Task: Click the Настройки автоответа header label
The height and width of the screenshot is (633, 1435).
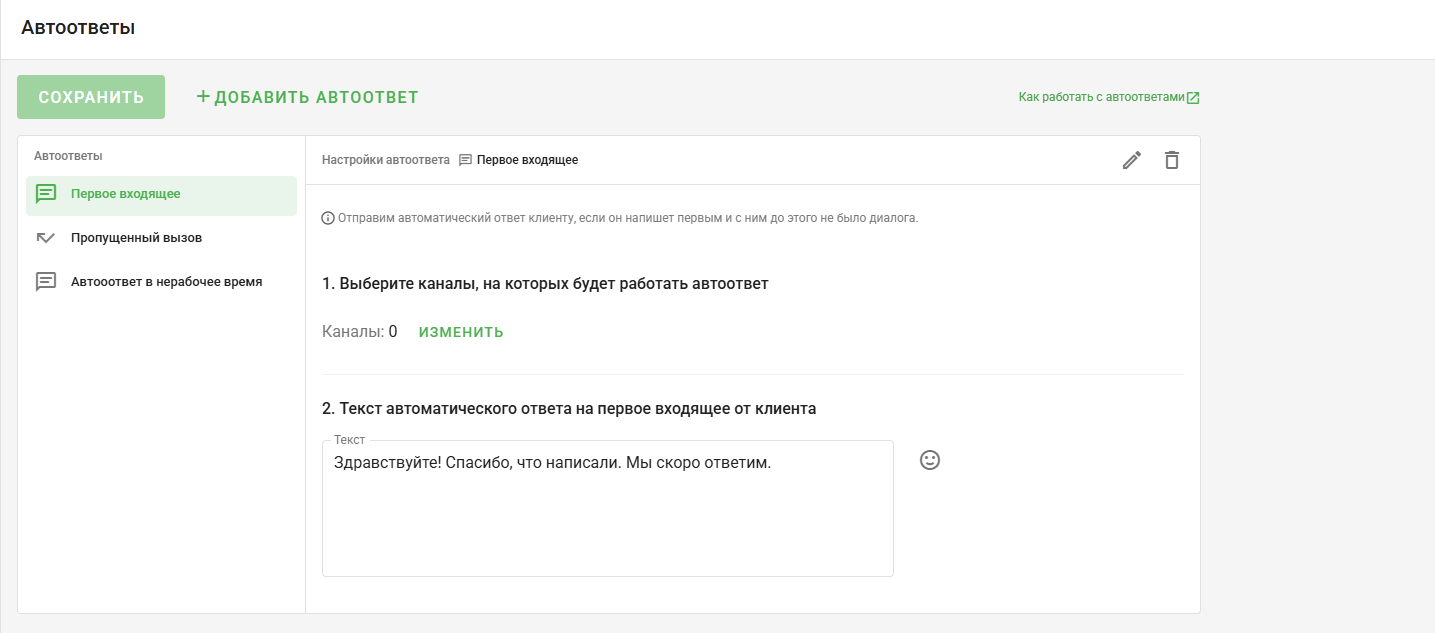Action: [386, 160]
